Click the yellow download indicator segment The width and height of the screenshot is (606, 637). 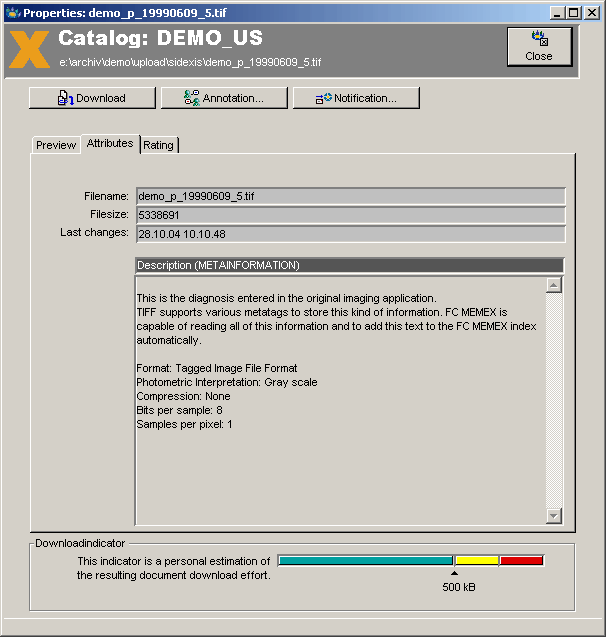tap(477, 561)
